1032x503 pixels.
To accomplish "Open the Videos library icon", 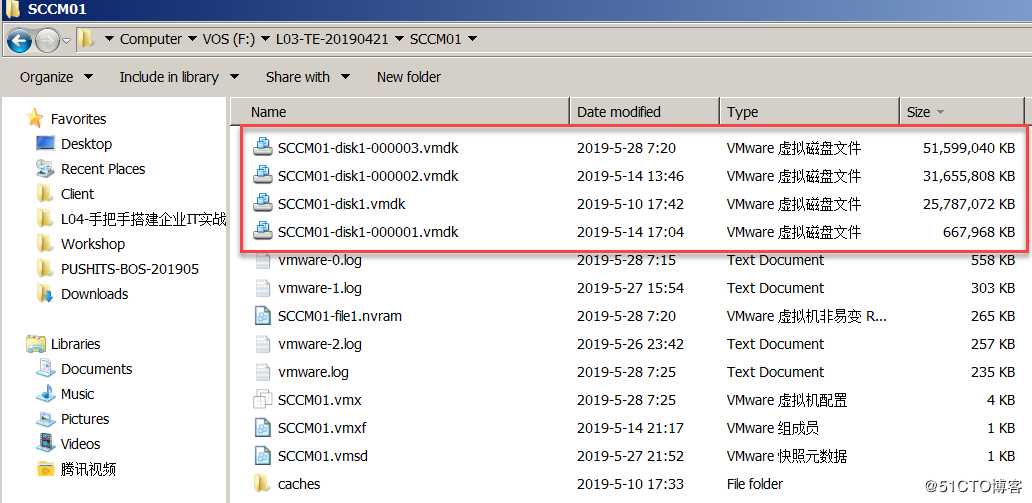I will (45, 444).
